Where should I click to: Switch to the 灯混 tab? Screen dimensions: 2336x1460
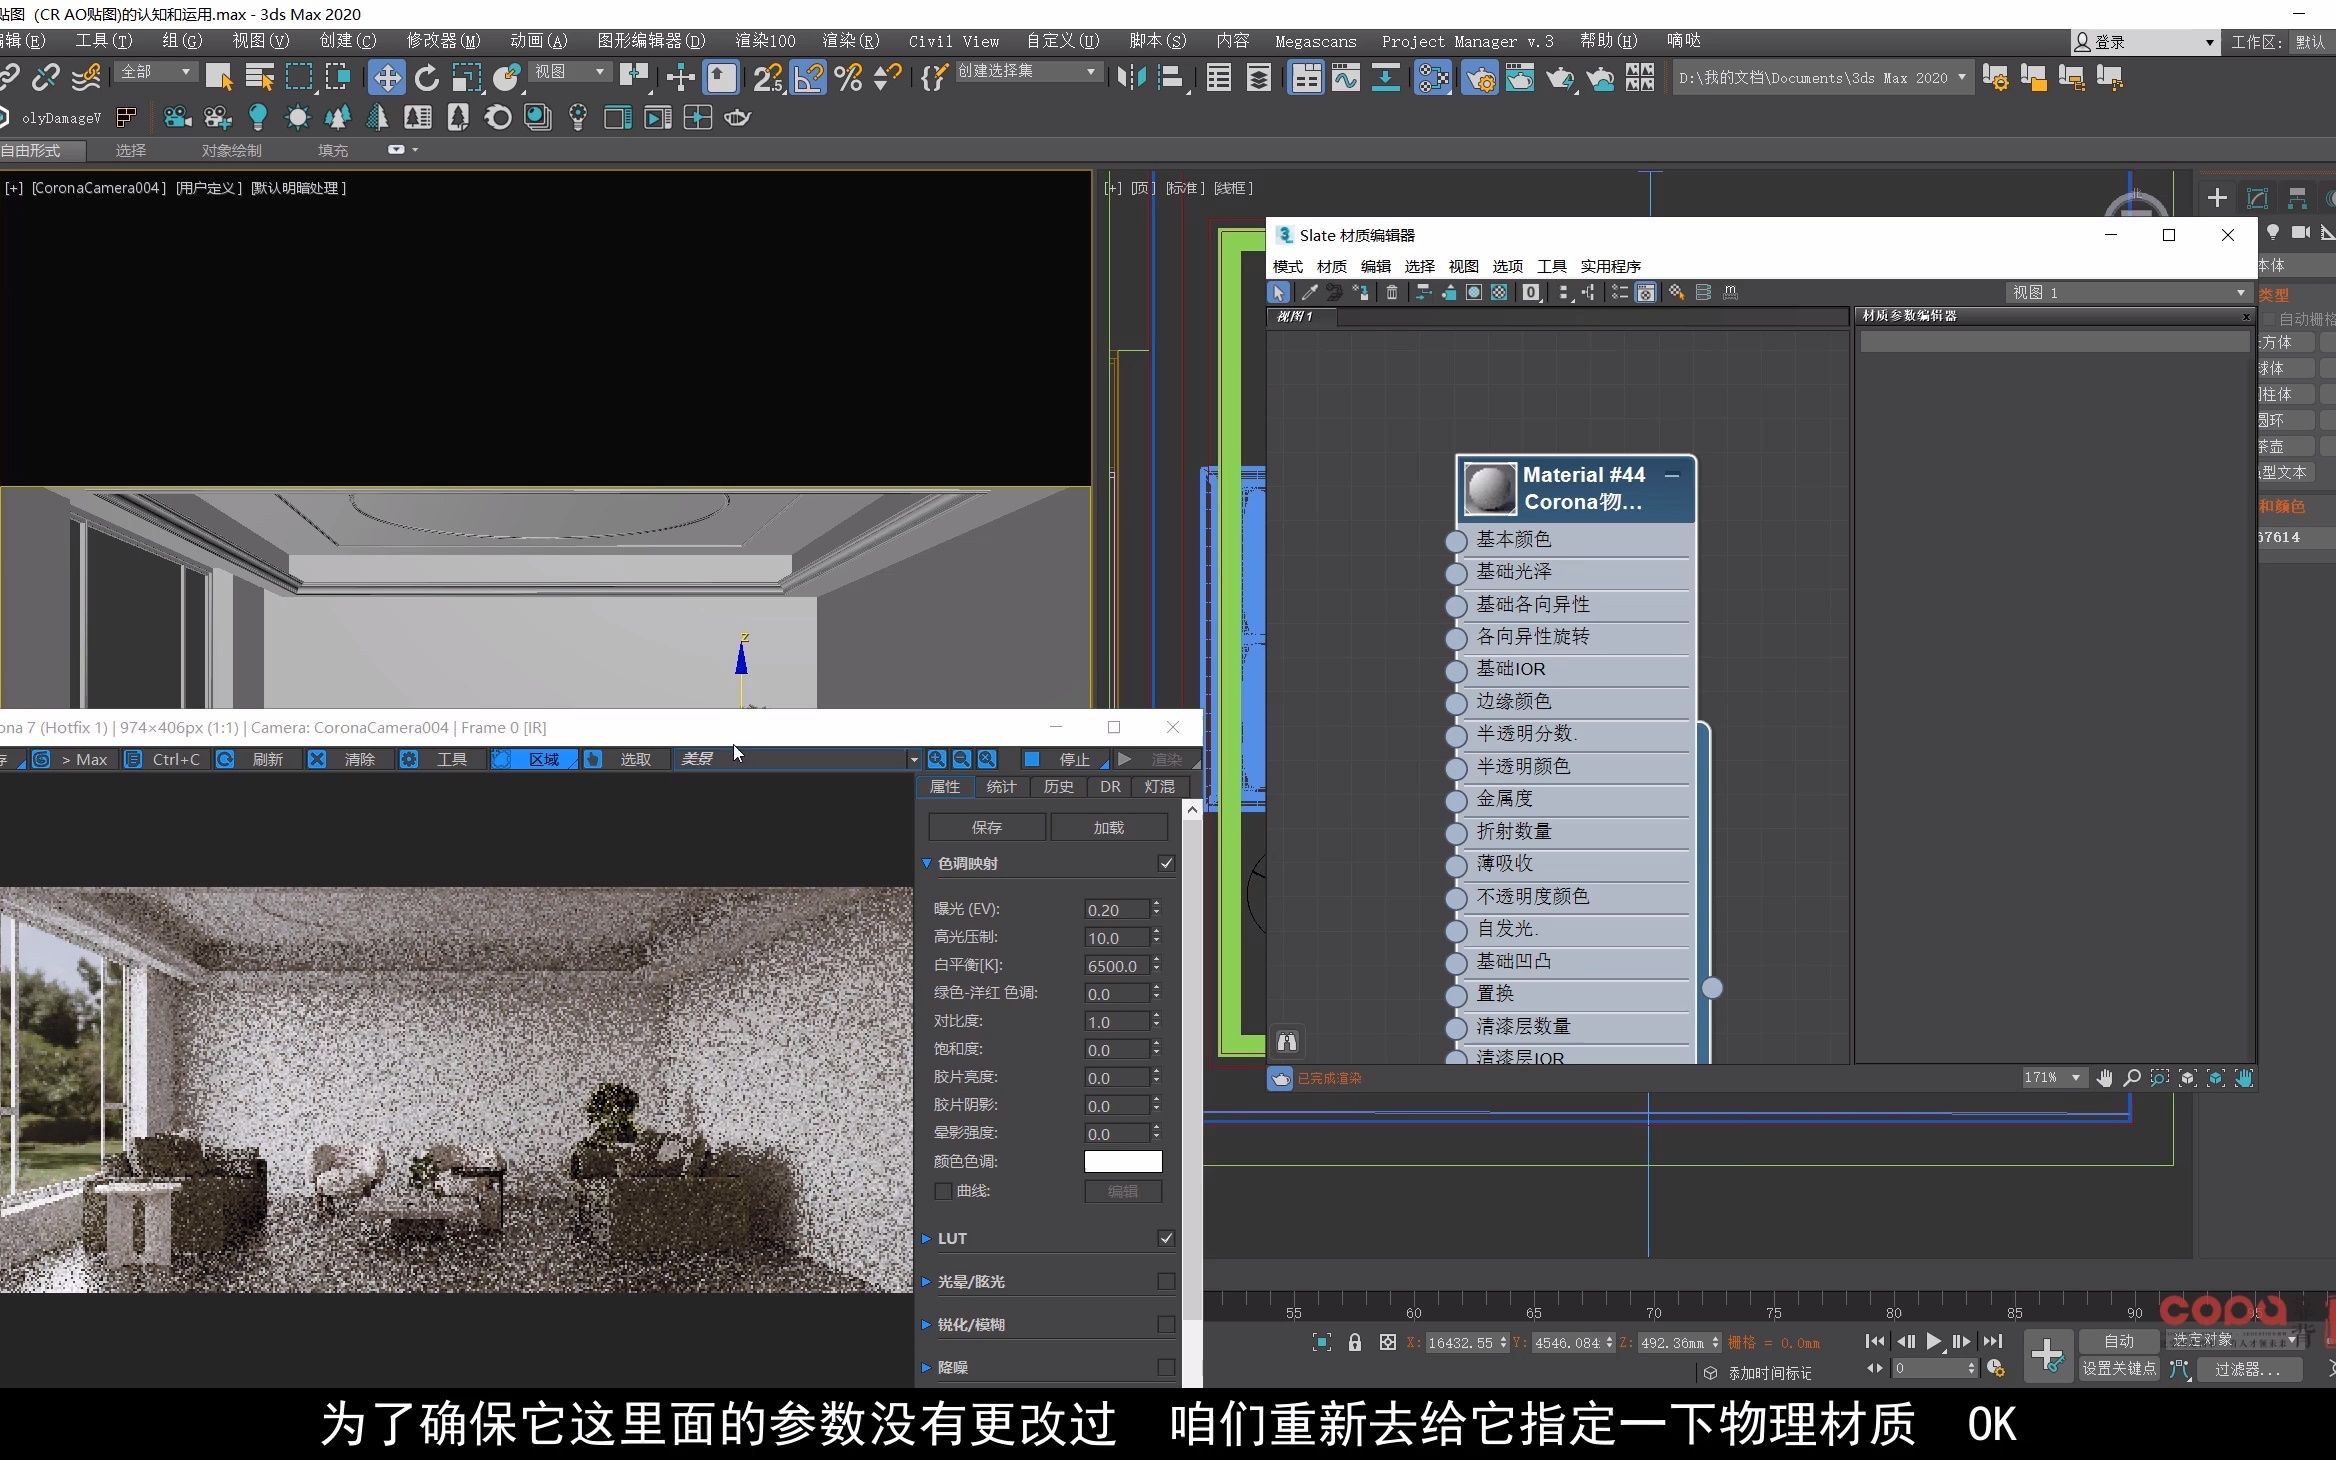click(x=1159, y=787)
